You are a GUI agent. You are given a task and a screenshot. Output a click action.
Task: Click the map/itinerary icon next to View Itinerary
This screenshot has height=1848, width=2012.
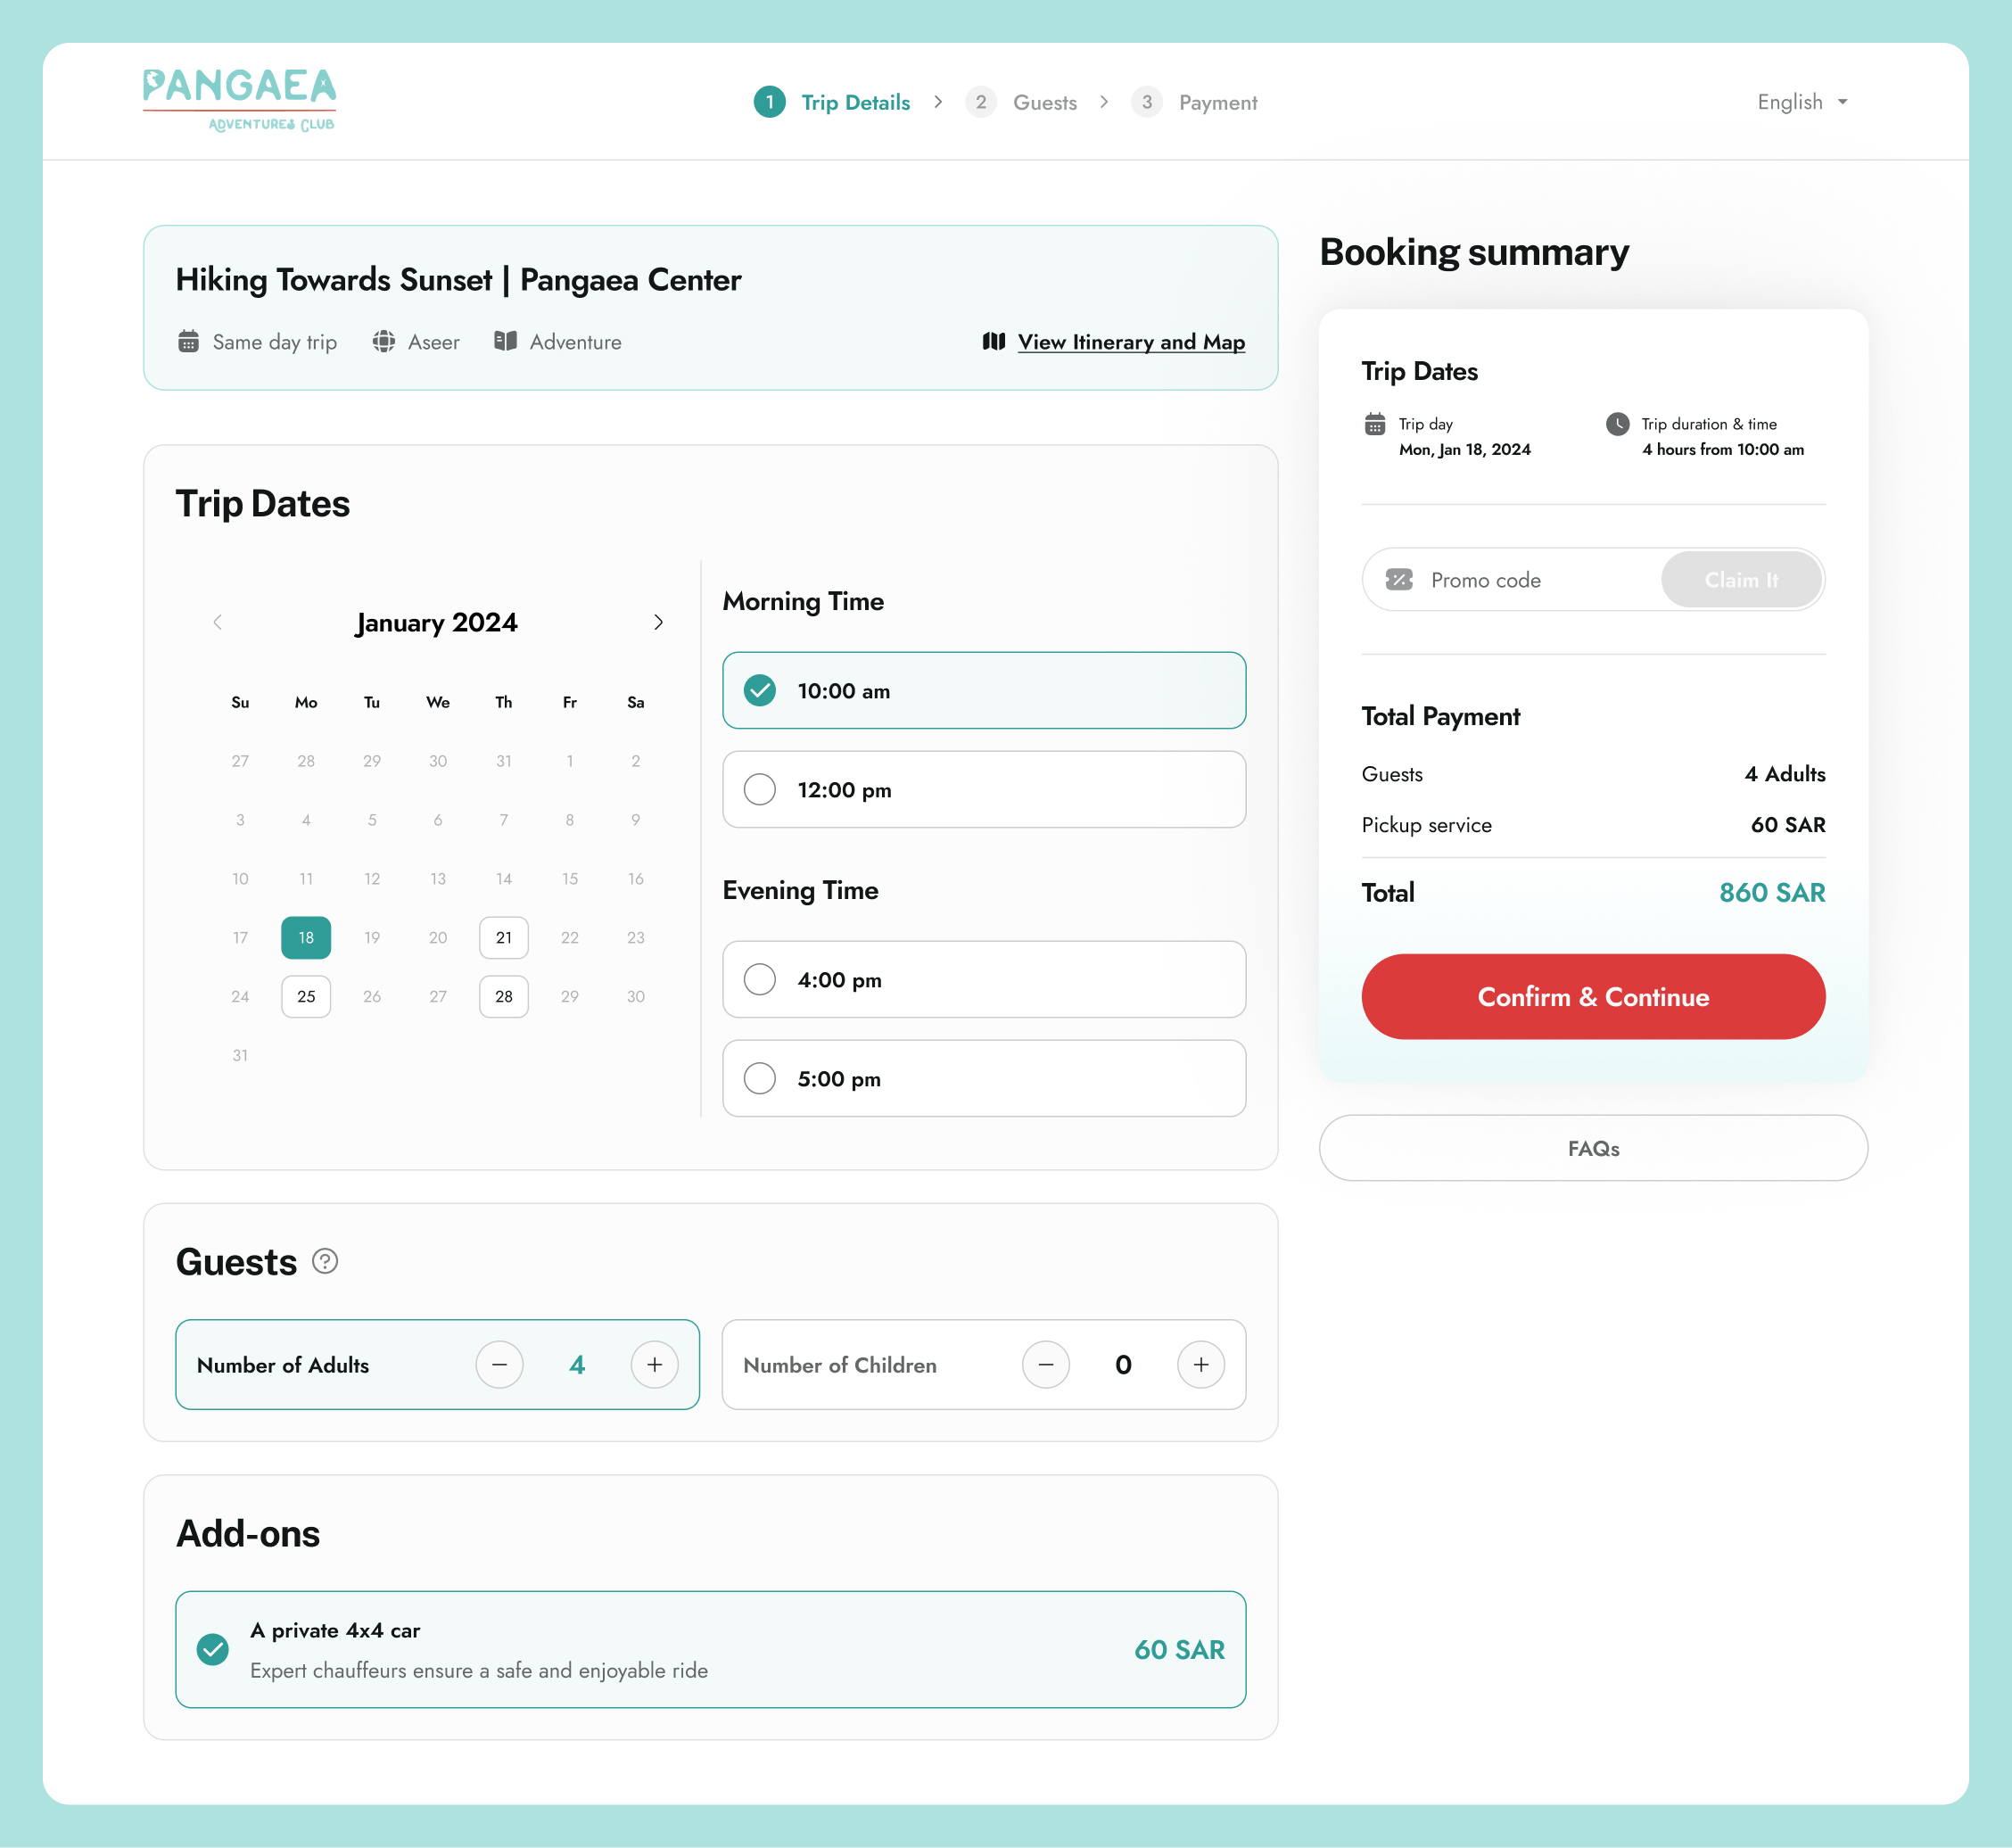coord(994,340)
